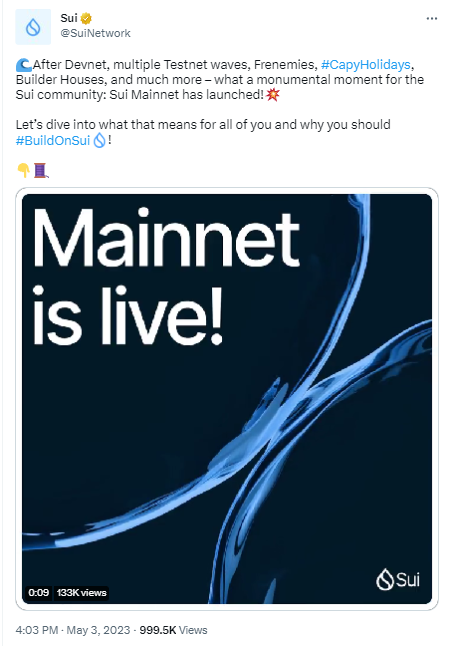
Task: Play the Mainnet is live video
Action: tap(227, 398)
